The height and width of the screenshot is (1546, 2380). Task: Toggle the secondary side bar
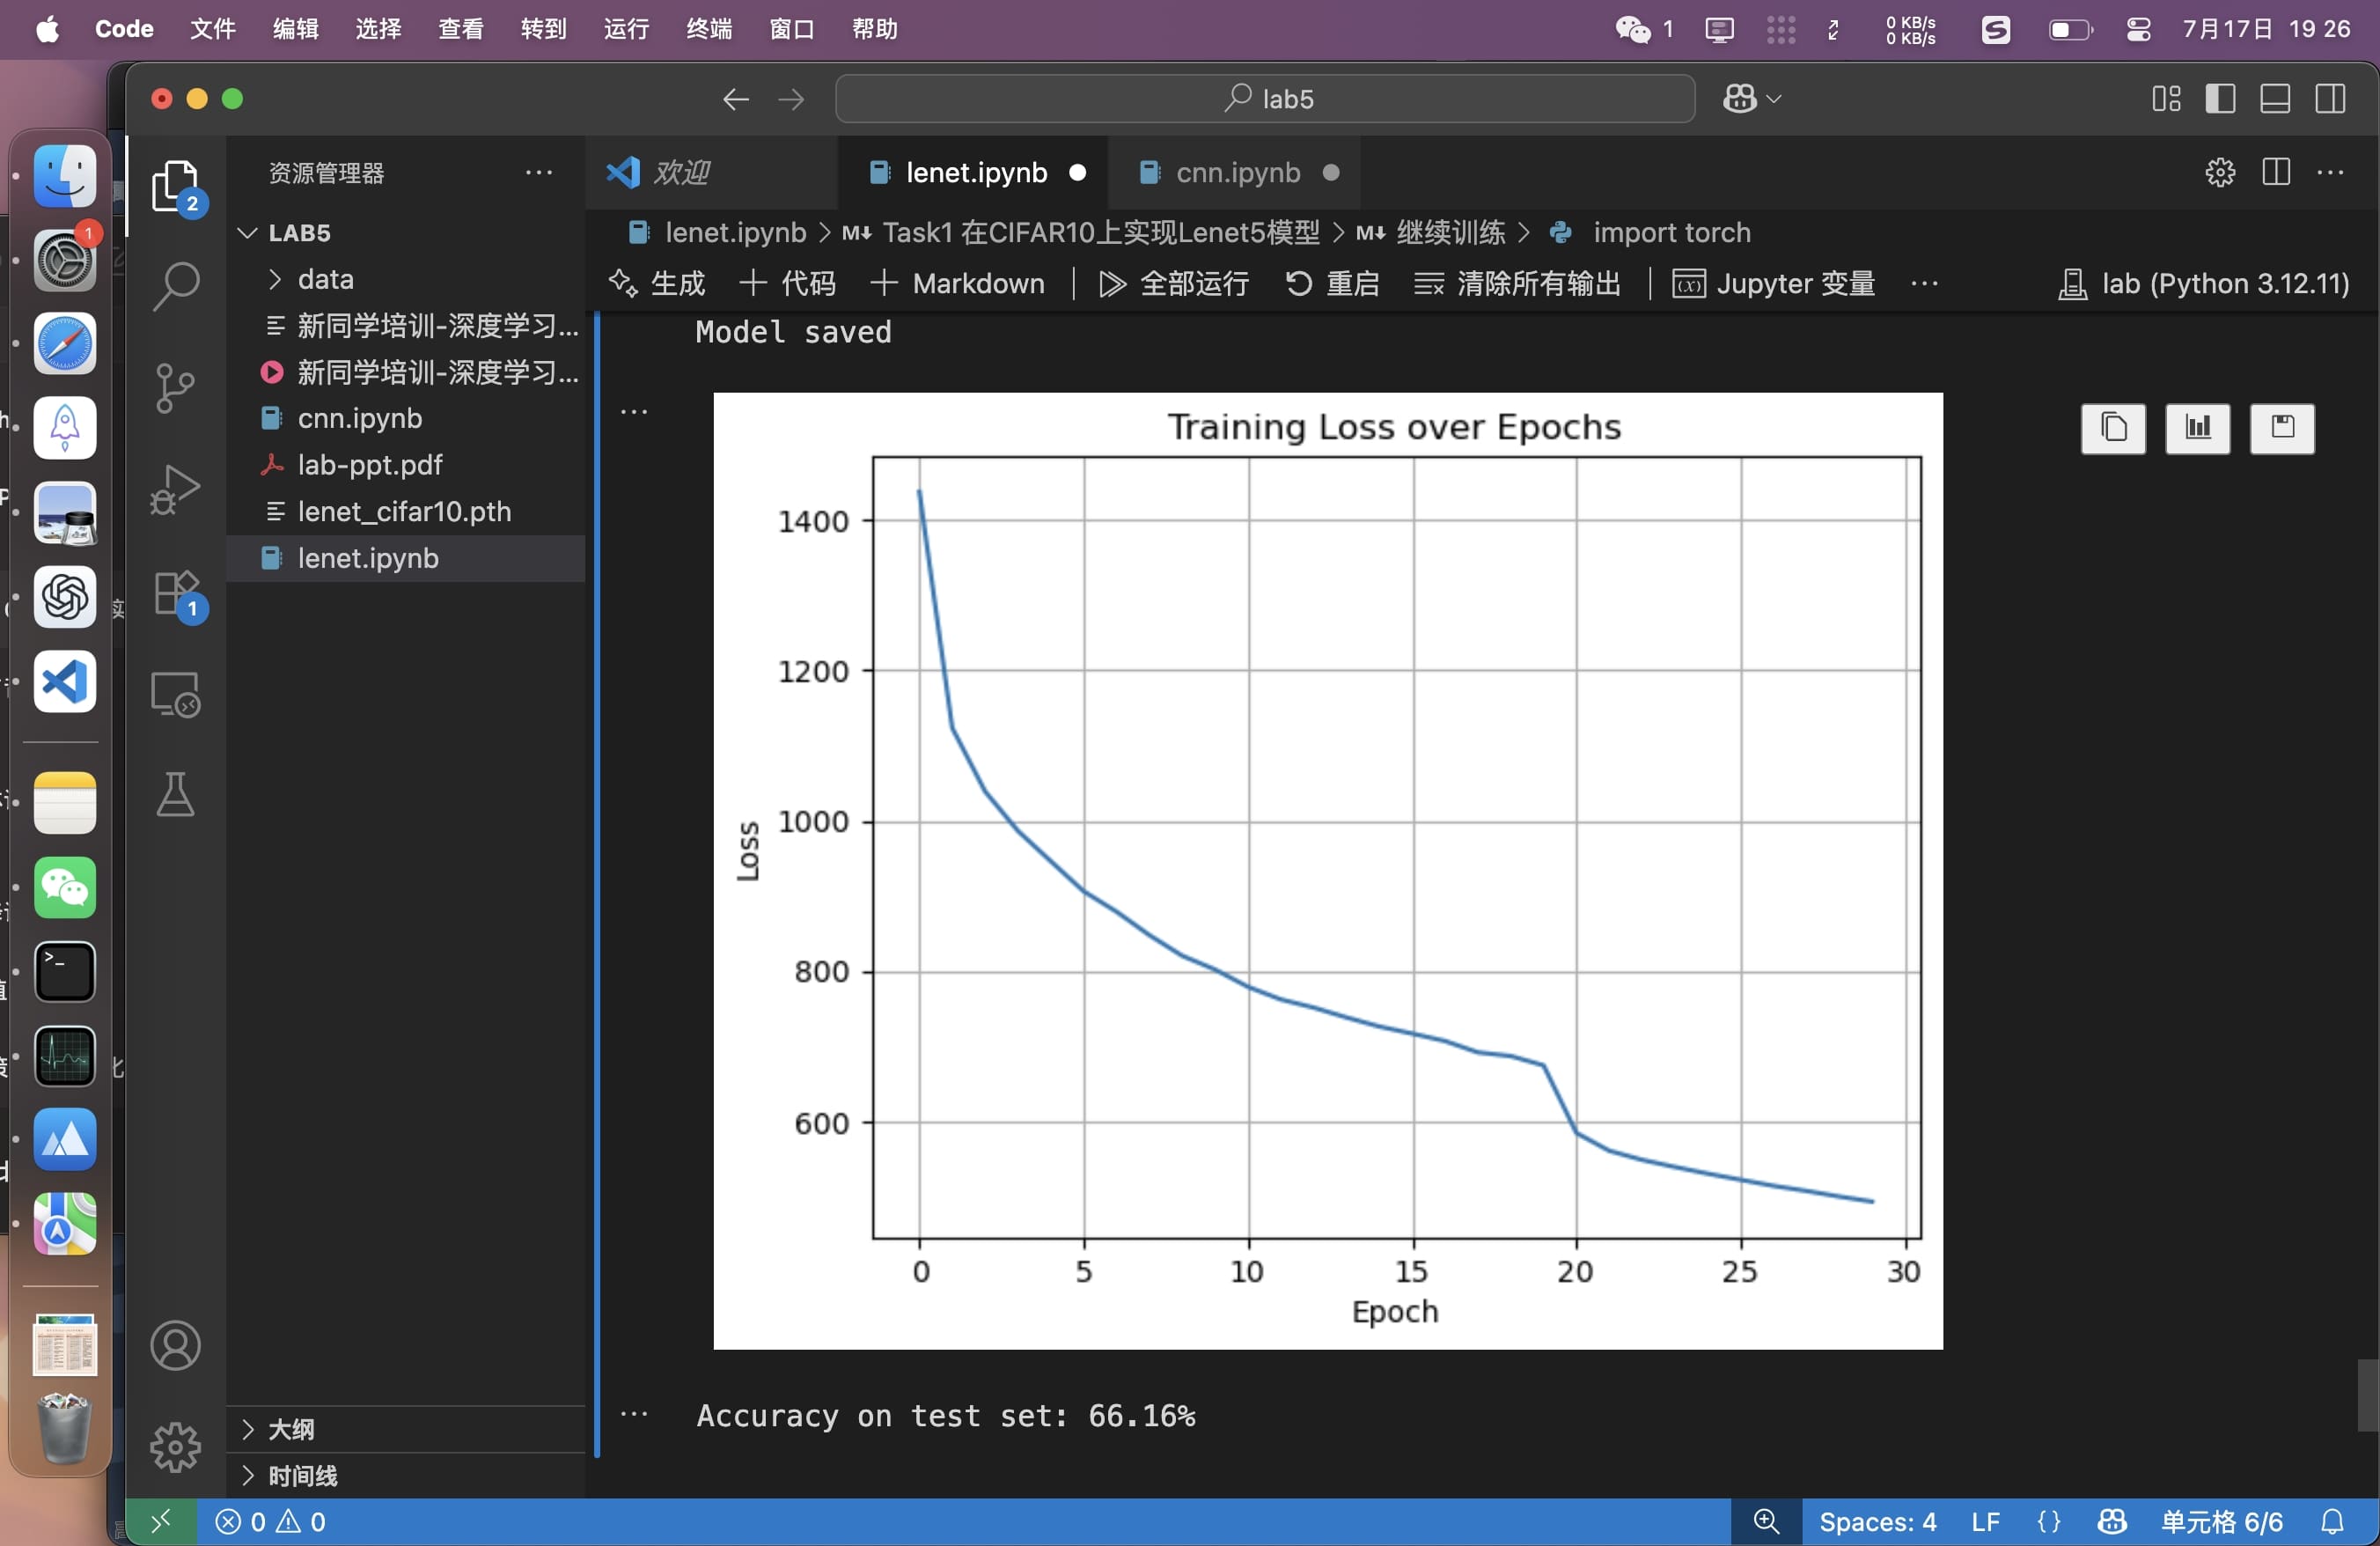click(x=2330, y=99)
